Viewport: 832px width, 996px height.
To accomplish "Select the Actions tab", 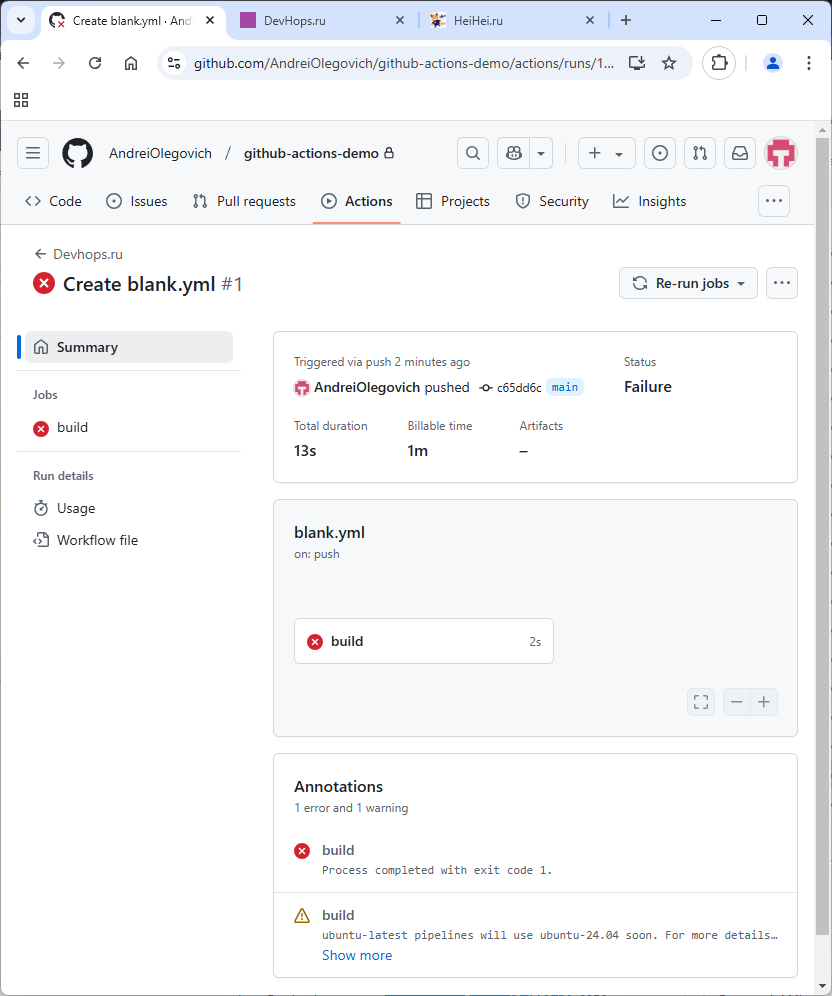I will tap(356, 201).
